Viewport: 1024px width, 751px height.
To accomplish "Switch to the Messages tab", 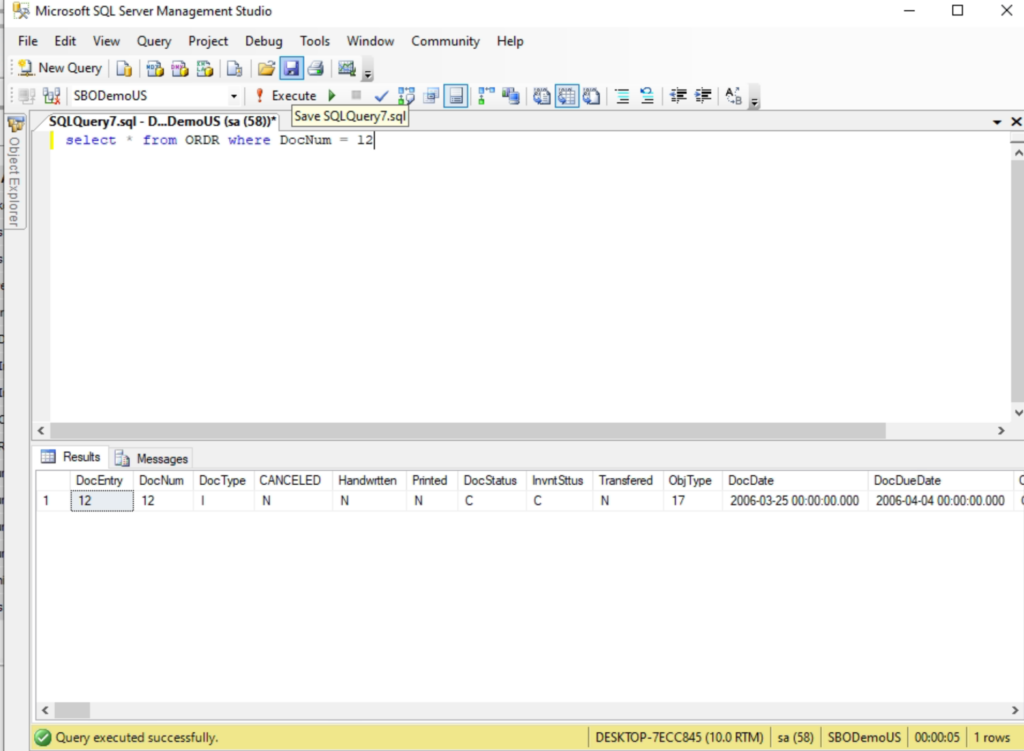I will coord(152,458).
